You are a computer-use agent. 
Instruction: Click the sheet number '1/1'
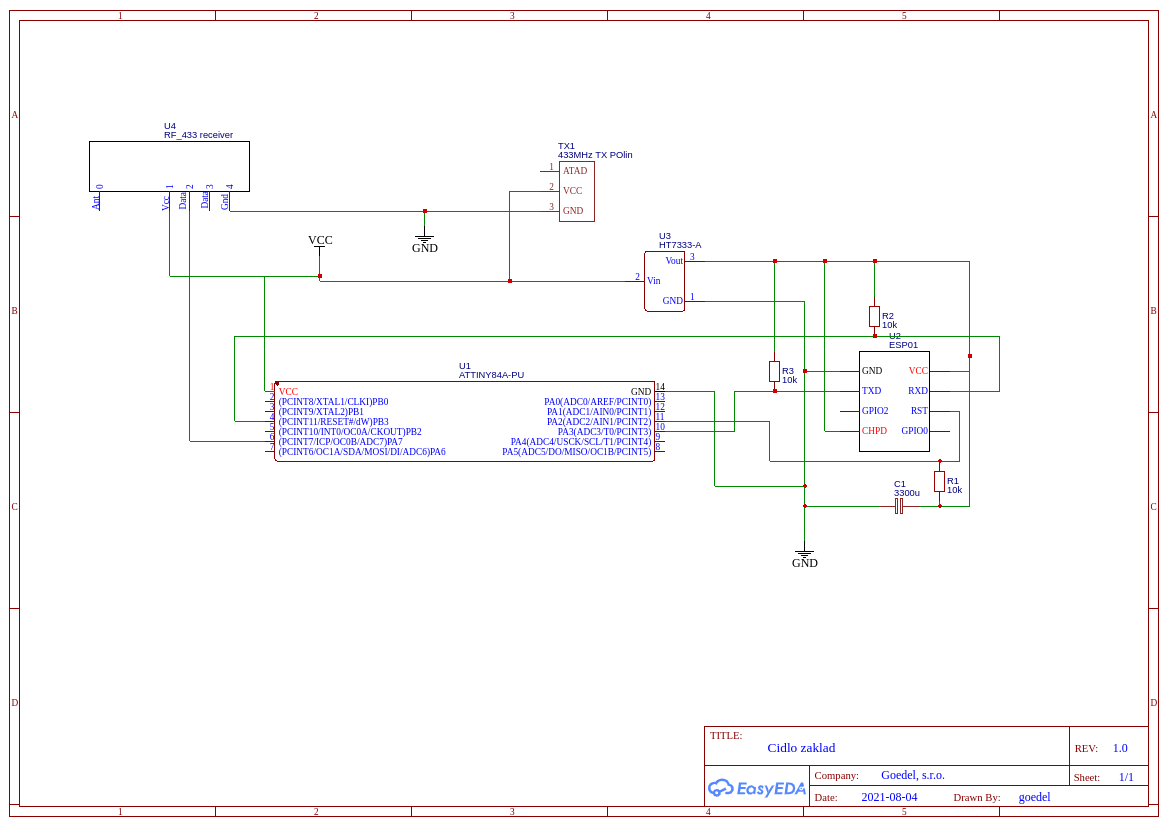tap(1126, 777)
